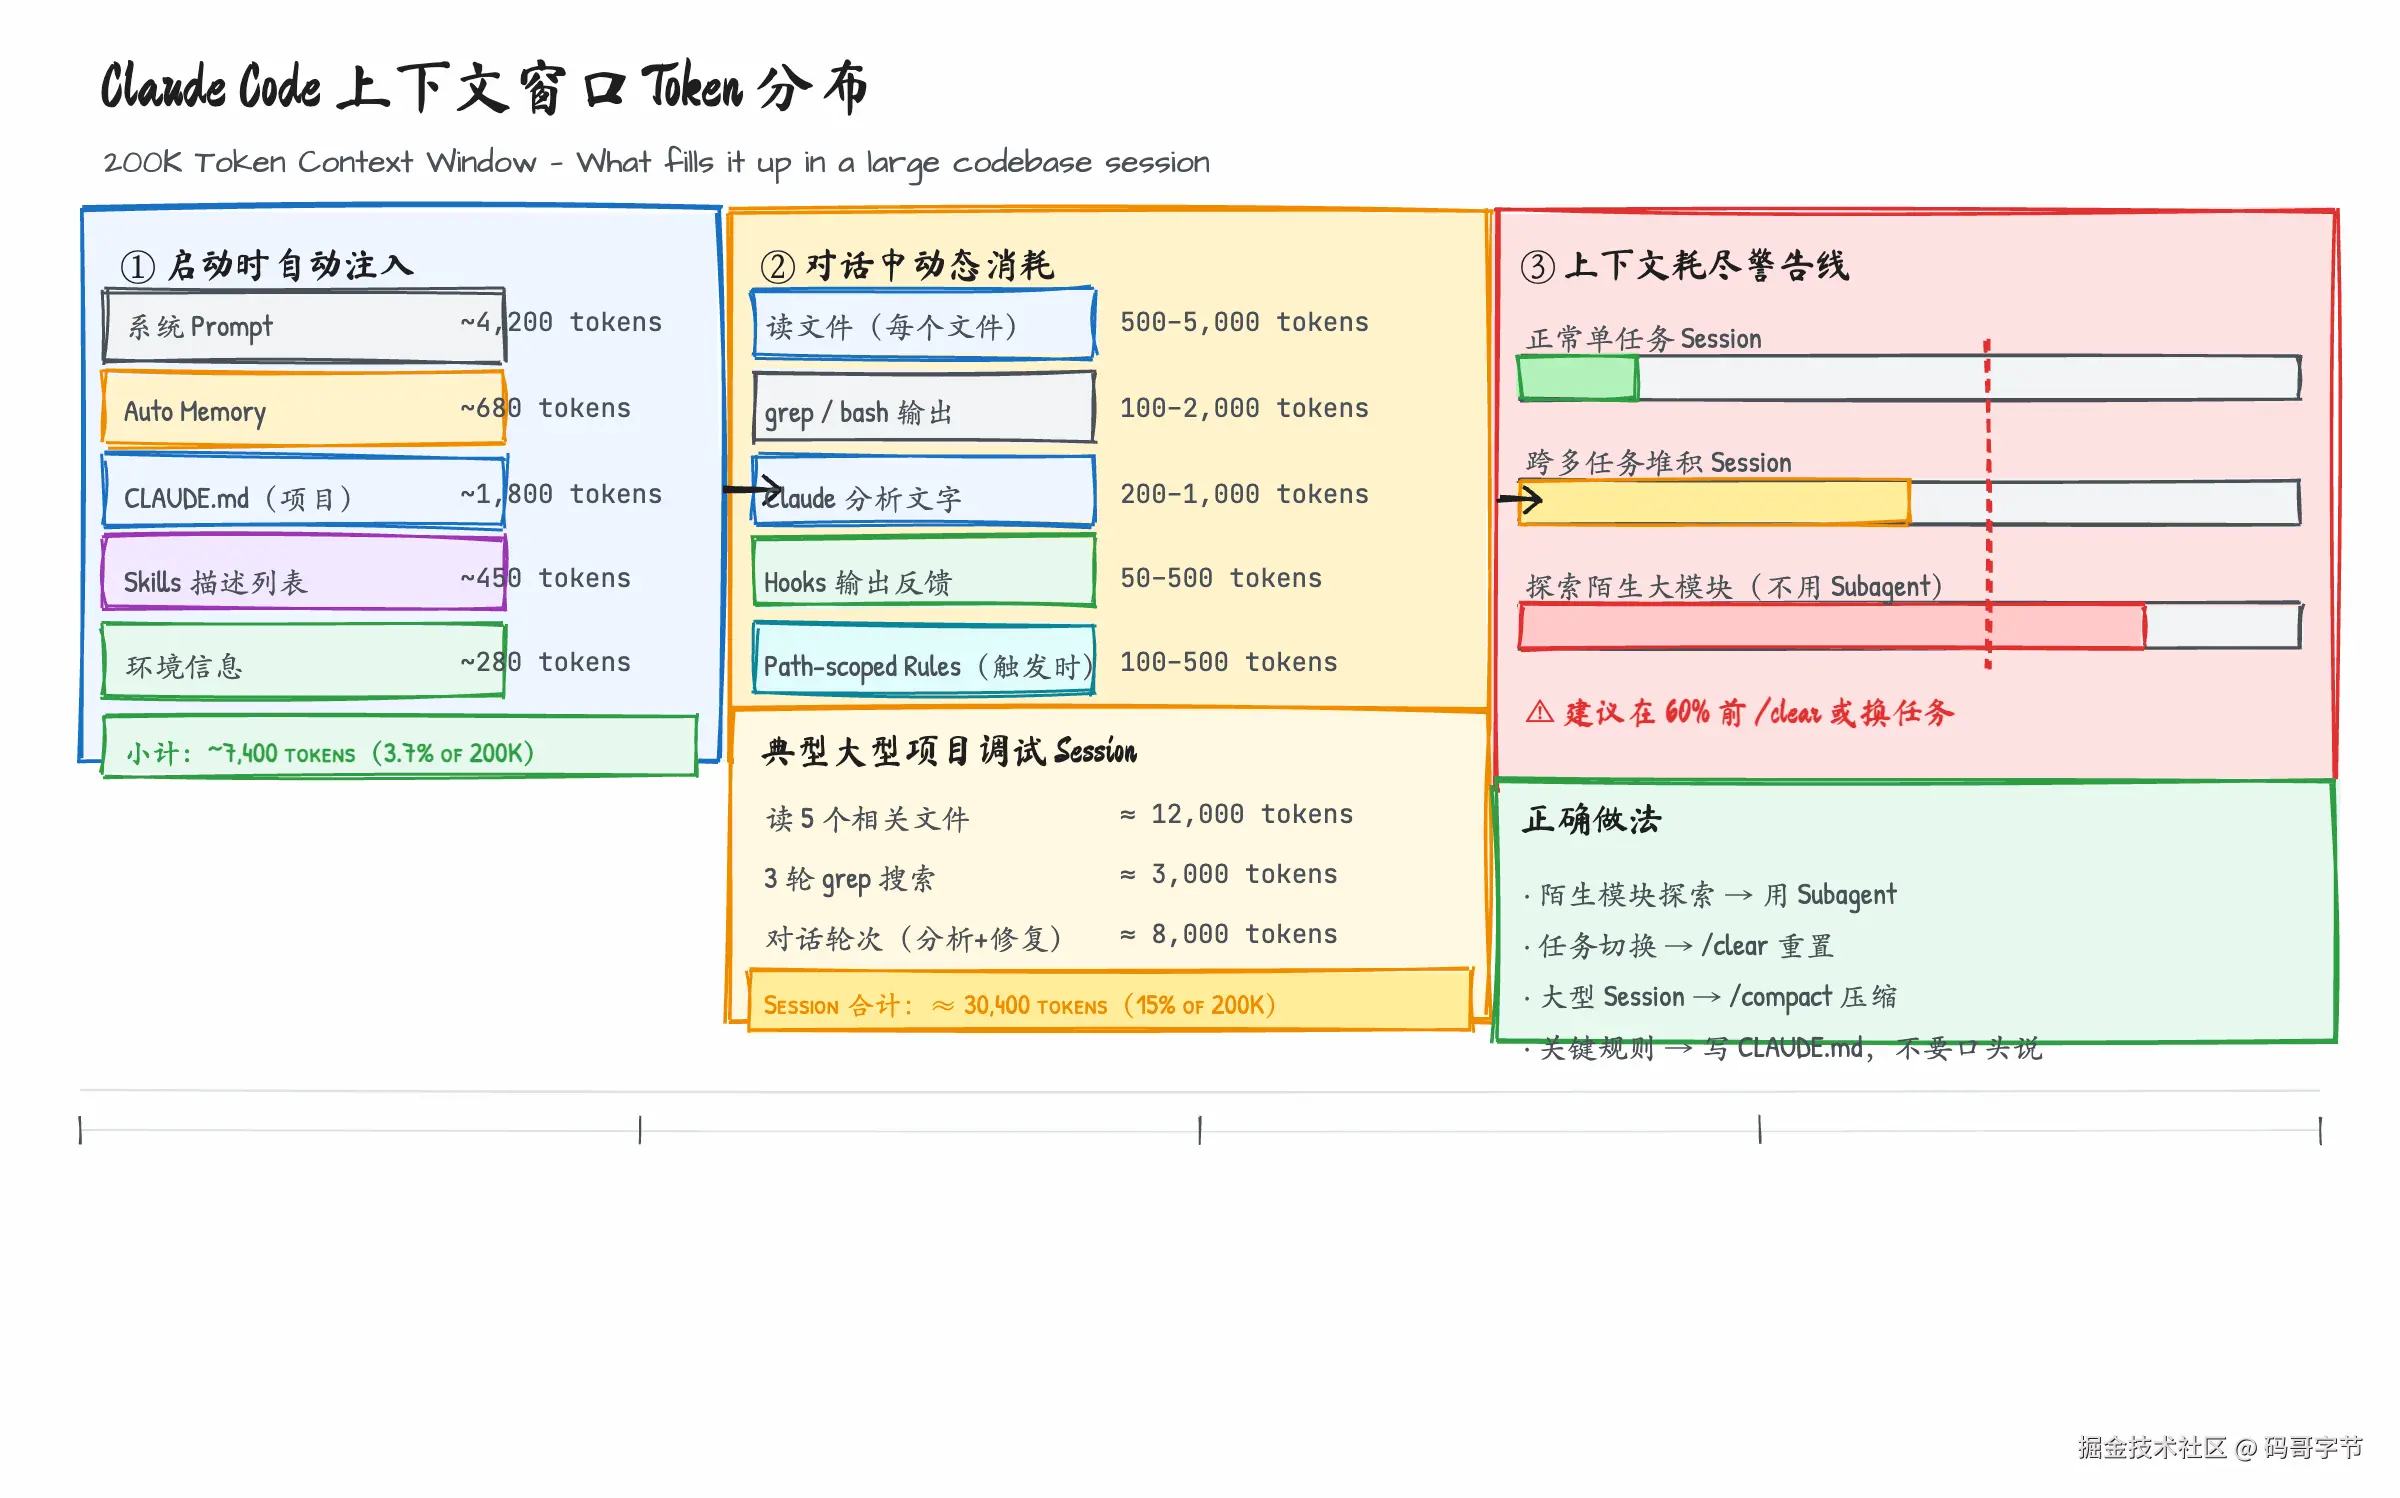This screenshot has height=1498, width=2400.
Task: Click the value '≈ 8,000 tokens'
Action: (1229, 934)
